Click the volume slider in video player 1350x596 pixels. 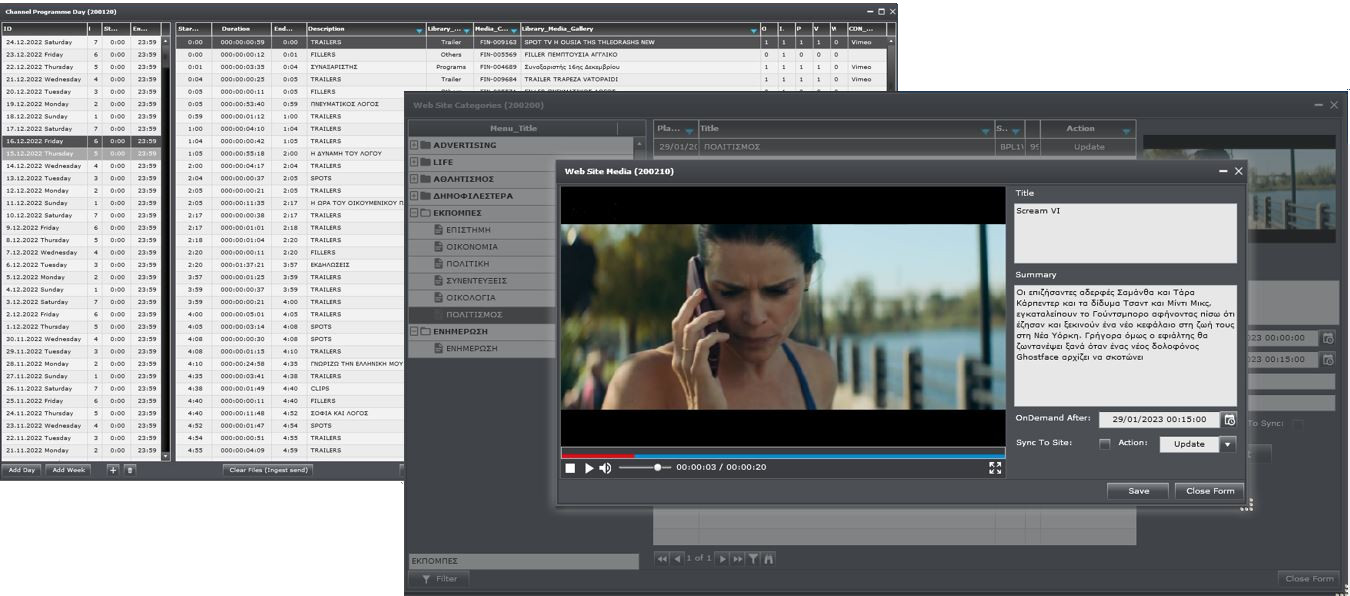point(644,468)
